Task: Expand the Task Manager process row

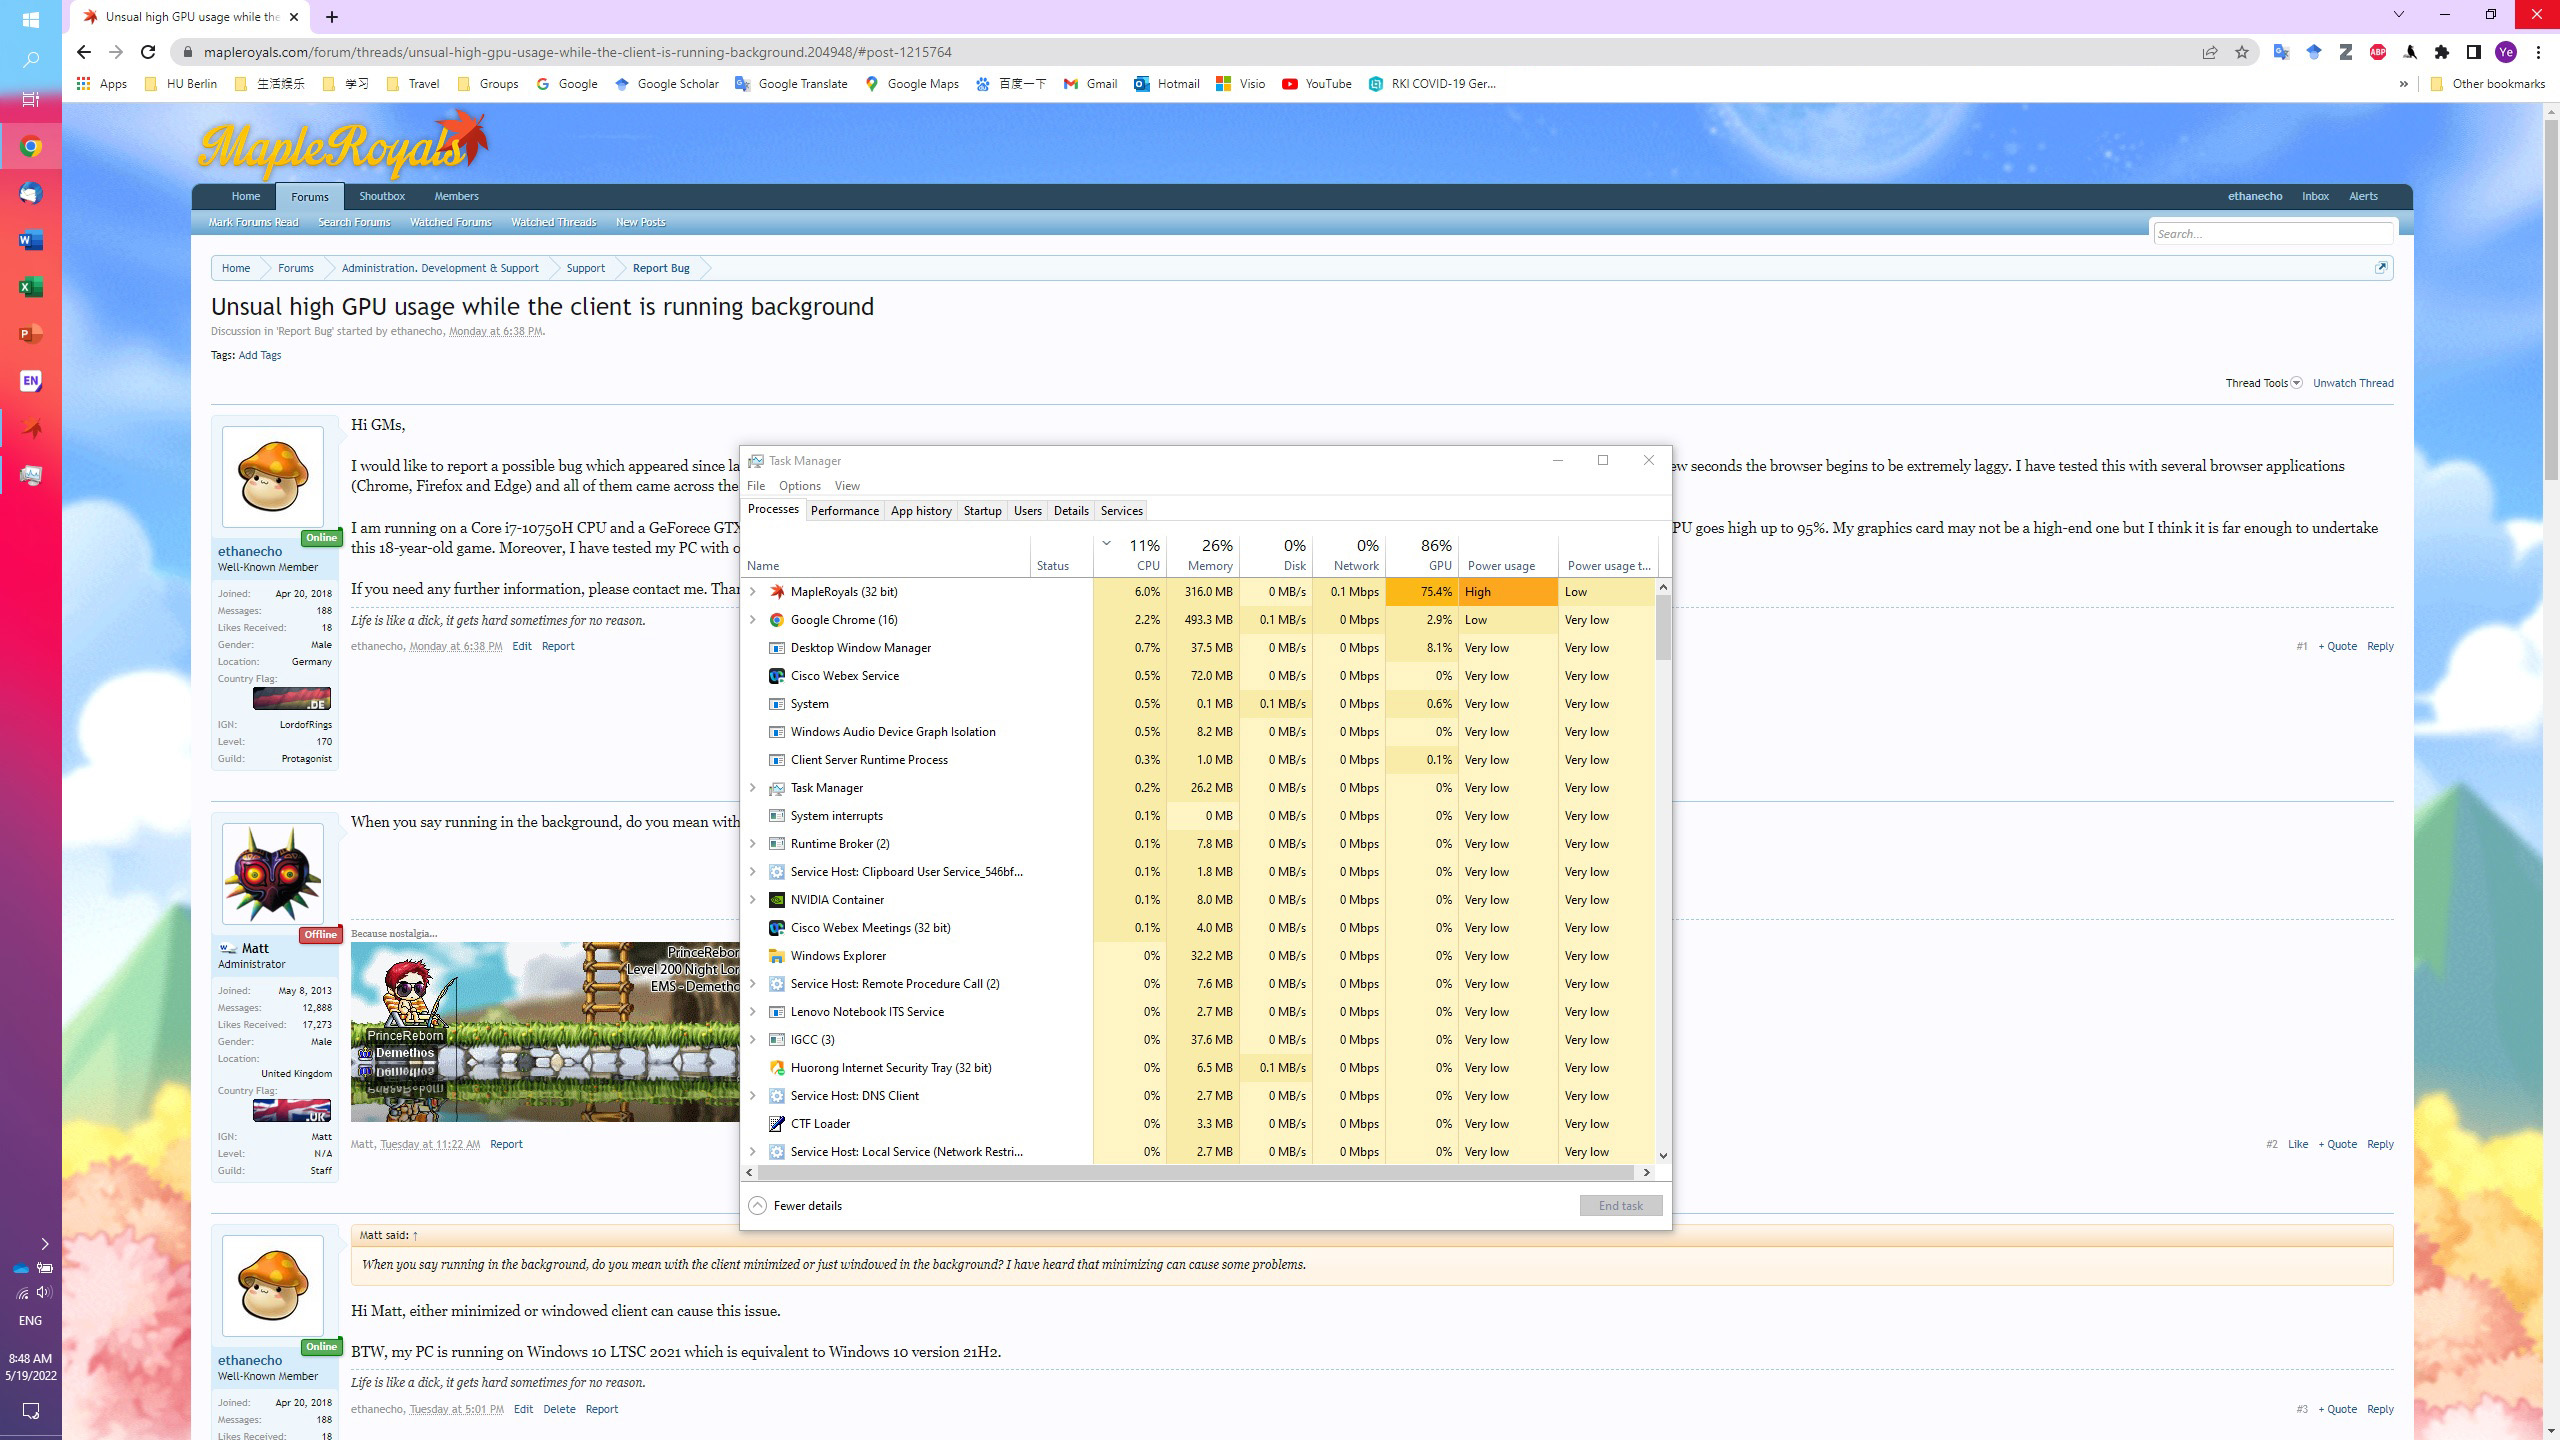Action: [x=753, y=788]
